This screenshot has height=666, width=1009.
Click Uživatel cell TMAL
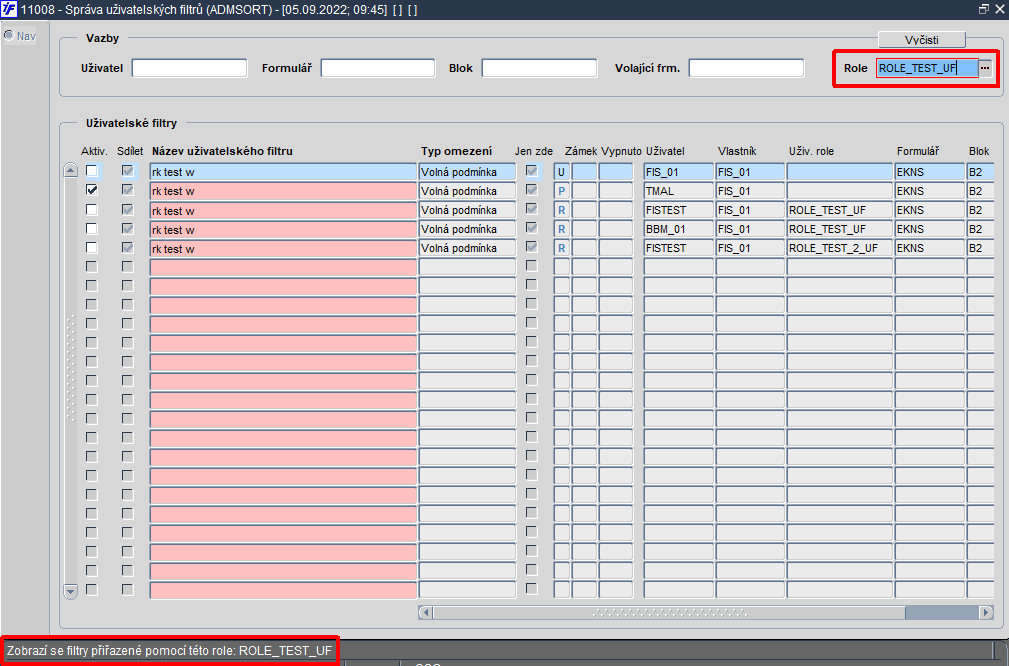[679, 191]
